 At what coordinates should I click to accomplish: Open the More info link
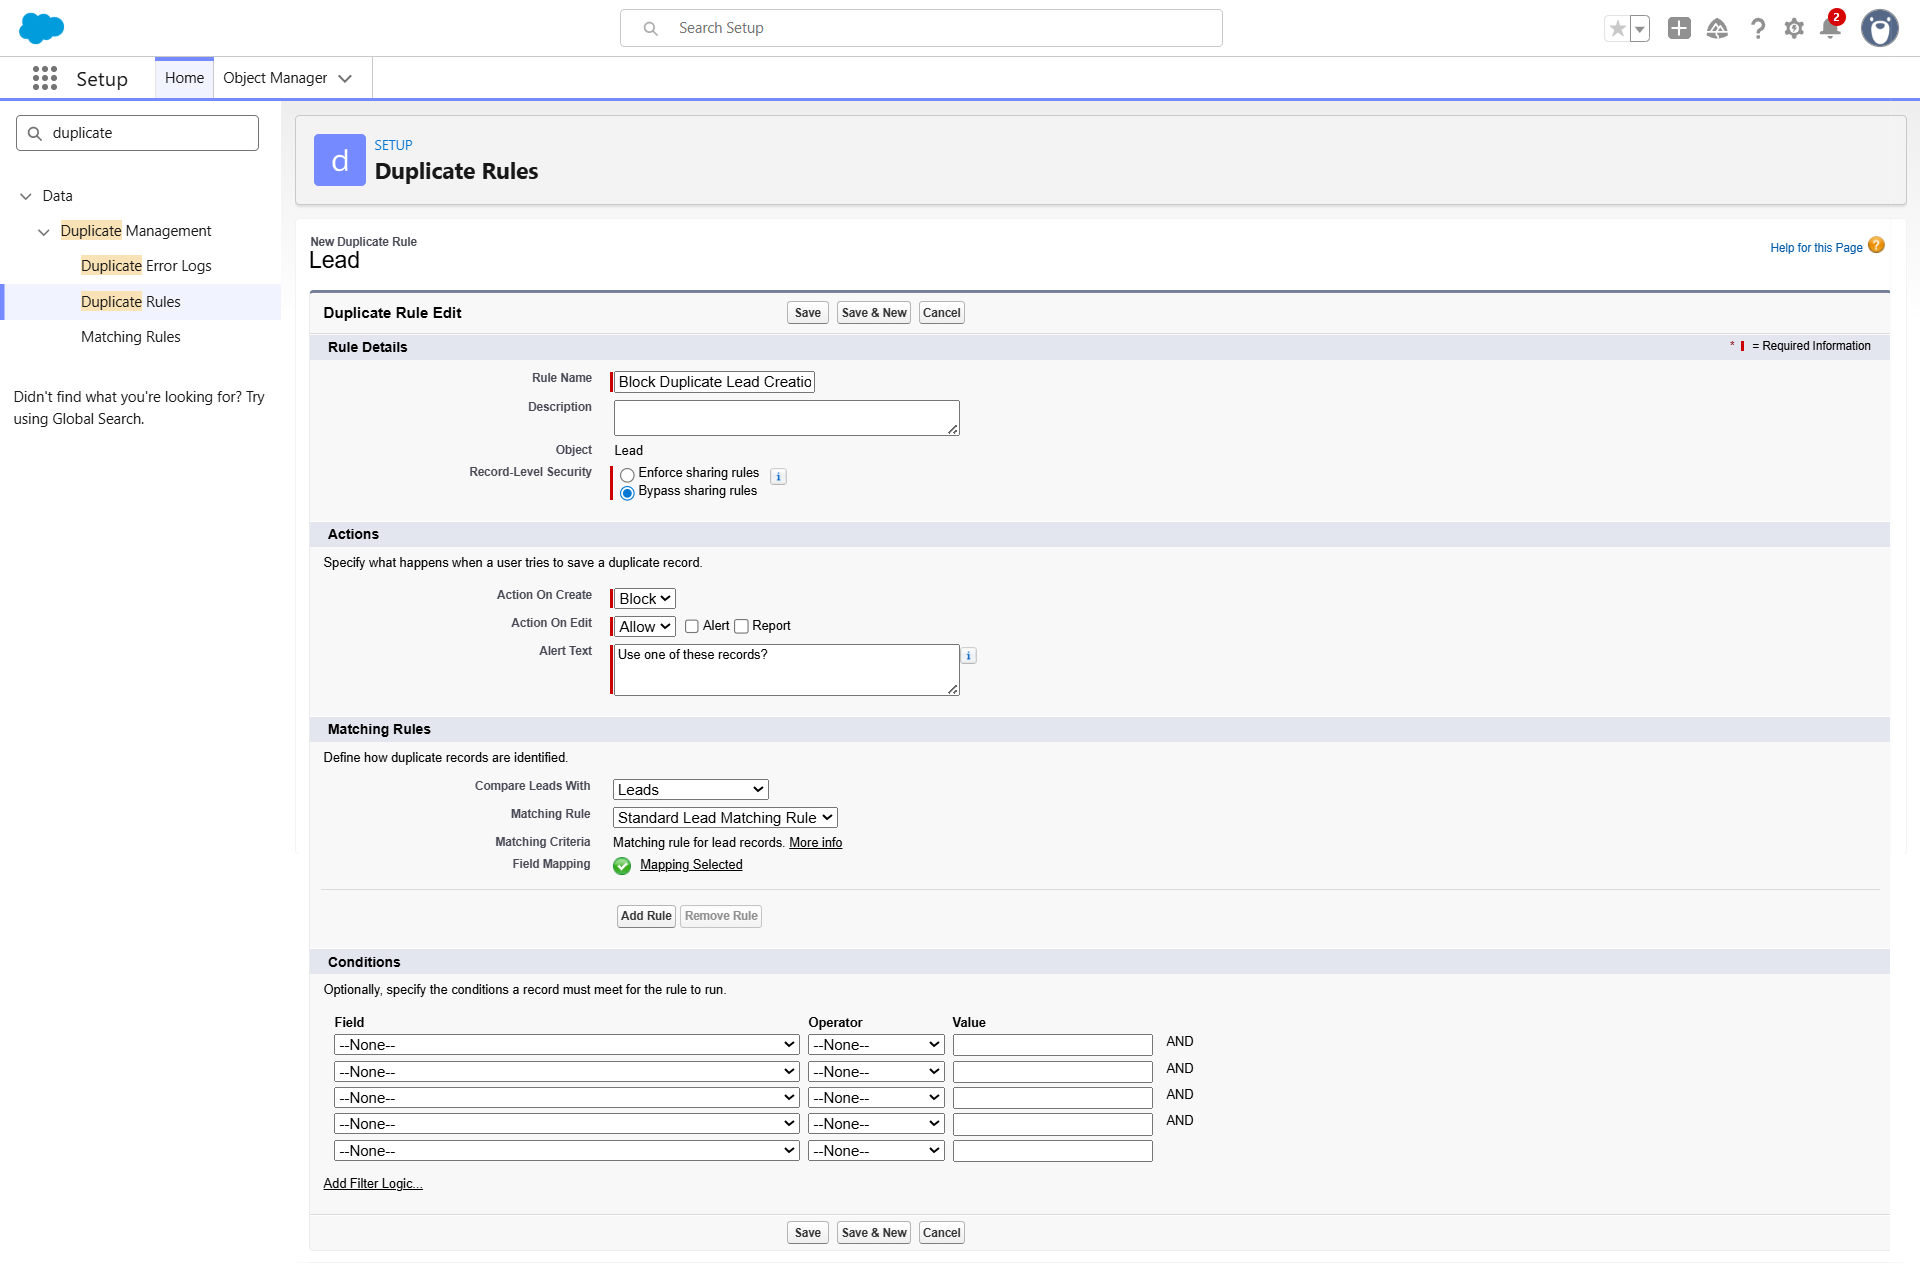[815, 843]
